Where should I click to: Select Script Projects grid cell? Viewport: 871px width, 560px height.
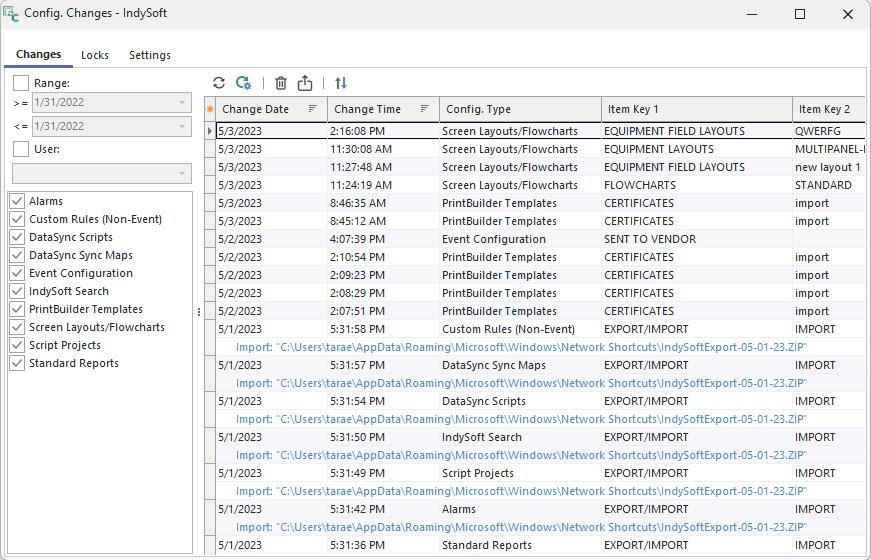520,473
